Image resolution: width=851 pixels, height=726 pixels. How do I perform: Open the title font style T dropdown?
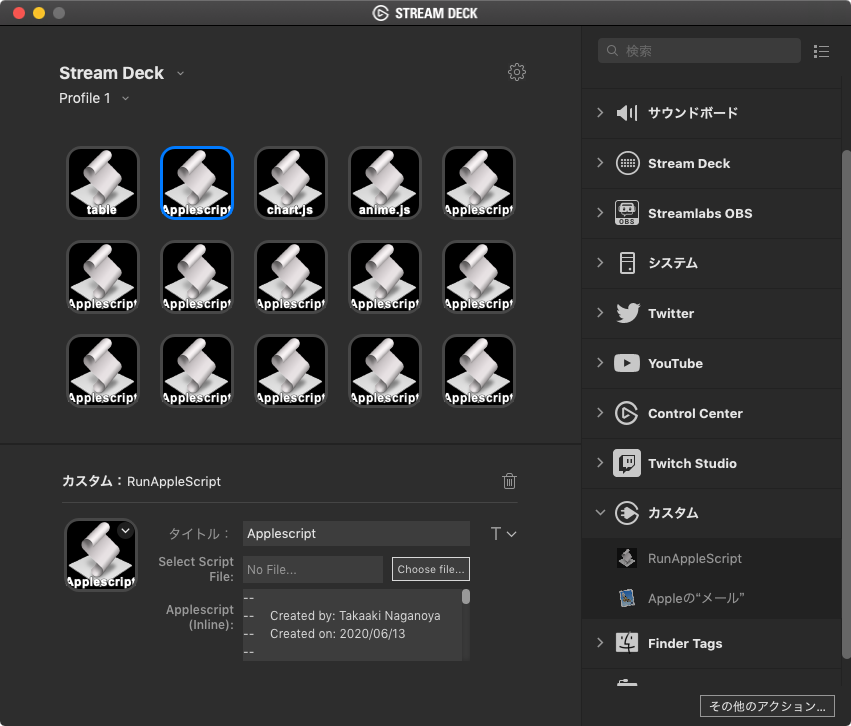pyautogui.click(x=503, y=534)
